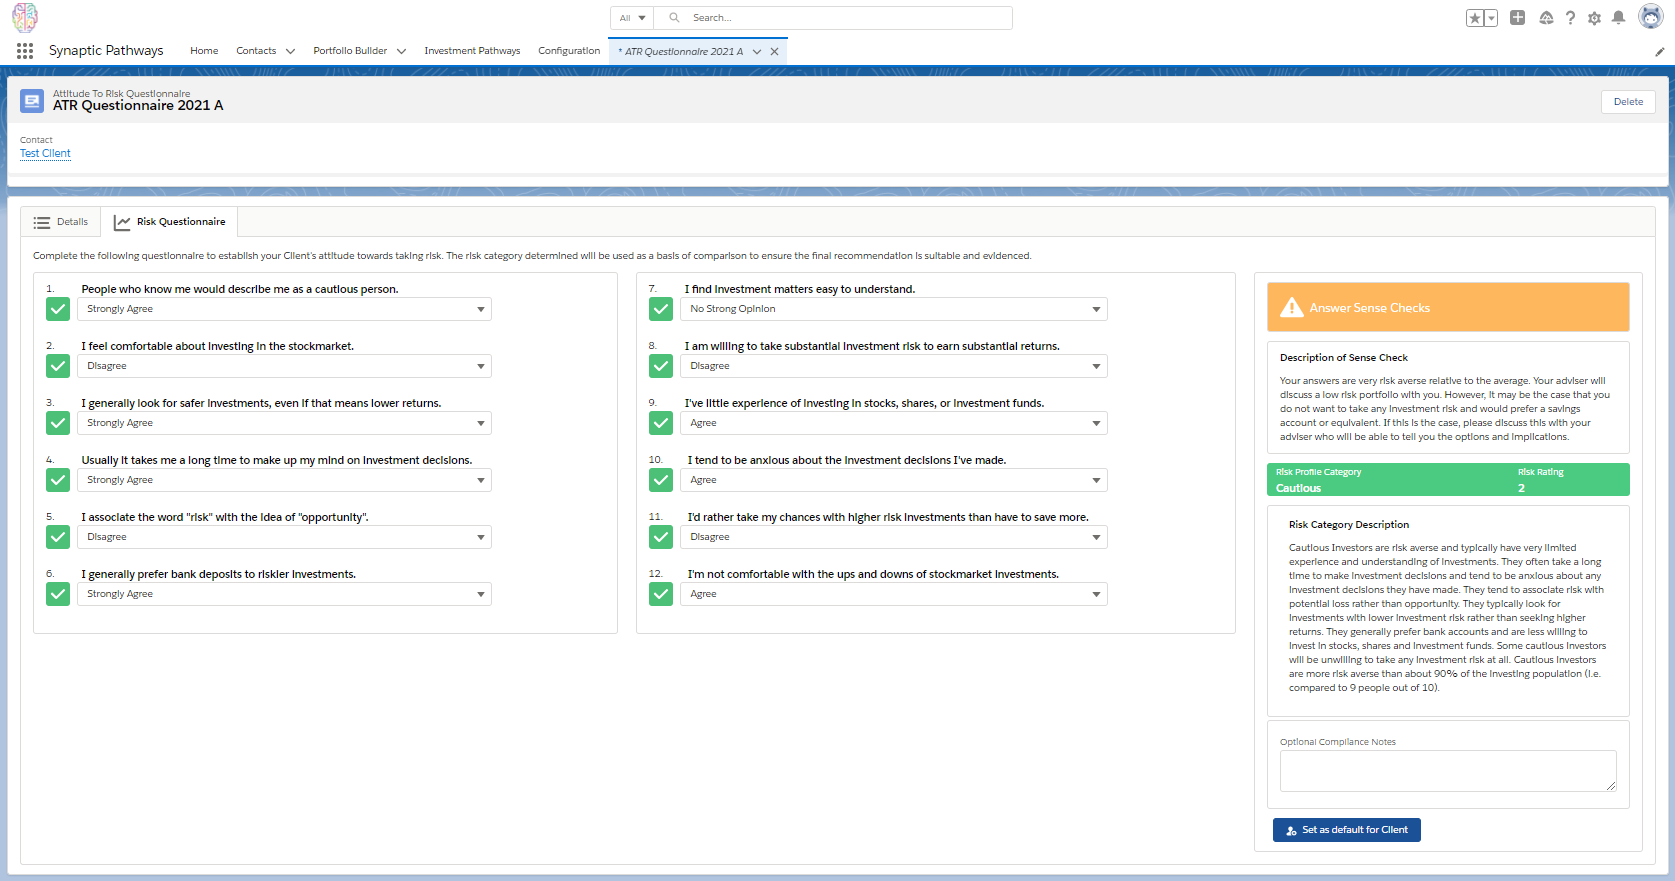Open the answer dropdown for question 4

point(285,480)
